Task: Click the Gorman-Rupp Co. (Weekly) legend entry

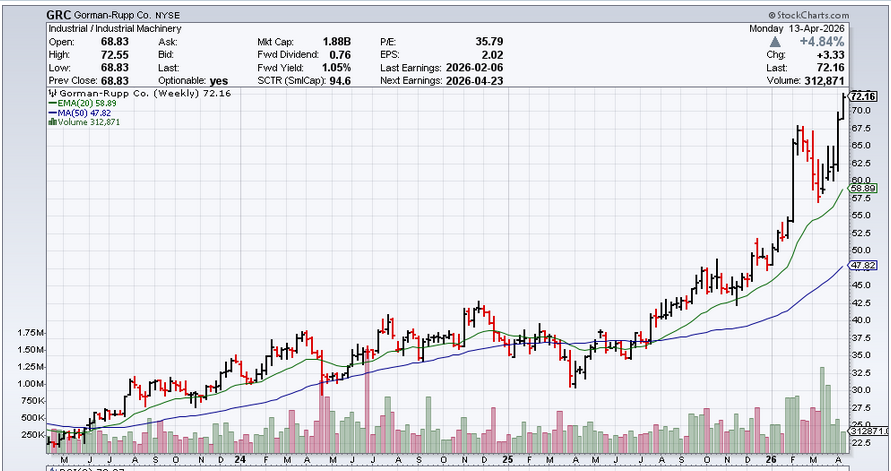Action: [x=145, y=93]
